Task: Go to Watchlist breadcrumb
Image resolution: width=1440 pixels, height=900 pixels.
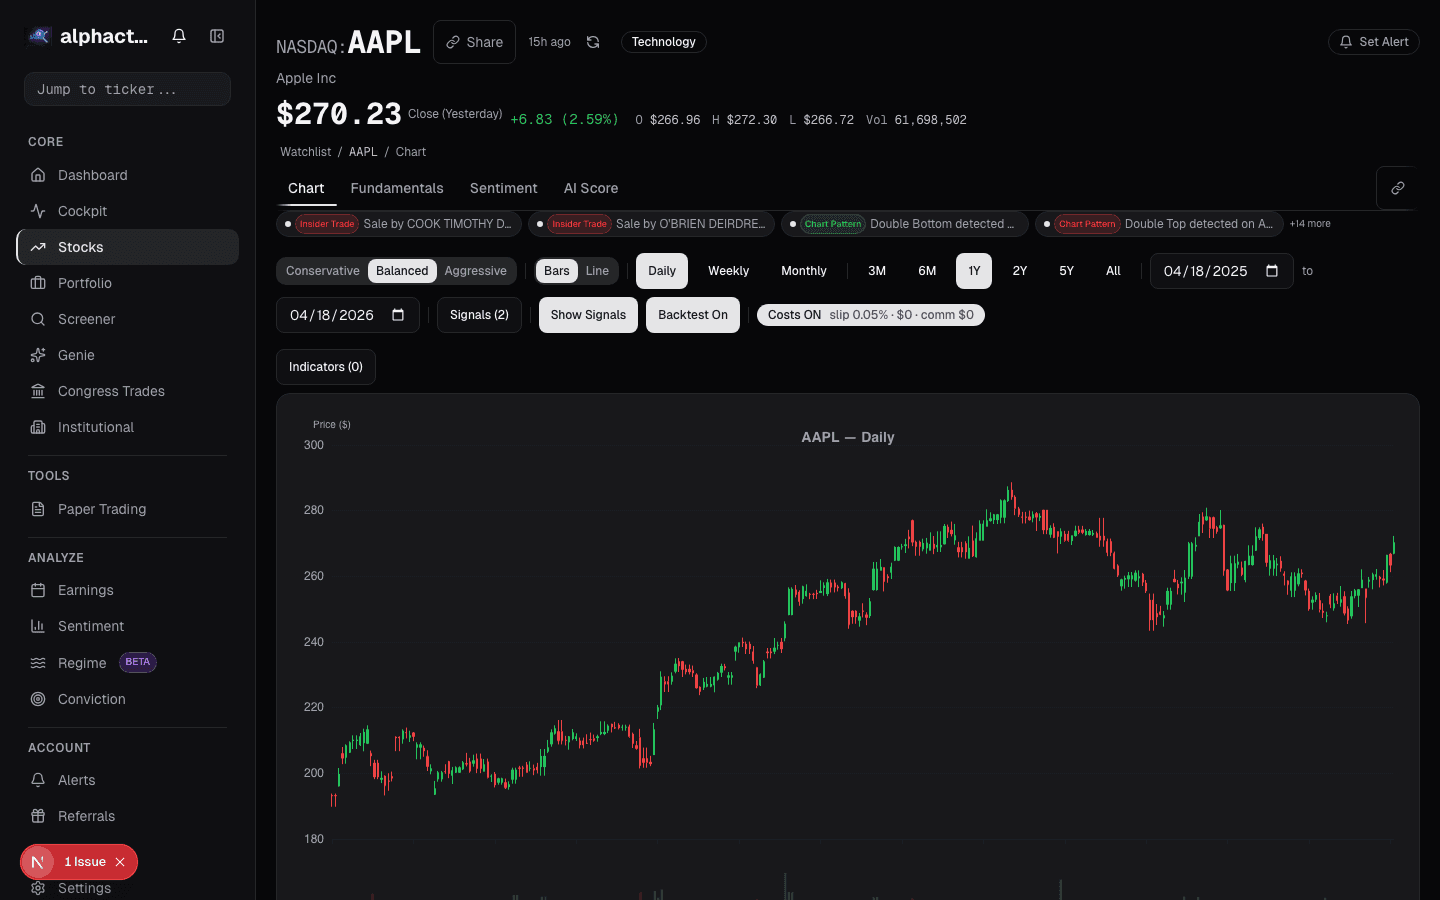Action: [x=305, y=152]
